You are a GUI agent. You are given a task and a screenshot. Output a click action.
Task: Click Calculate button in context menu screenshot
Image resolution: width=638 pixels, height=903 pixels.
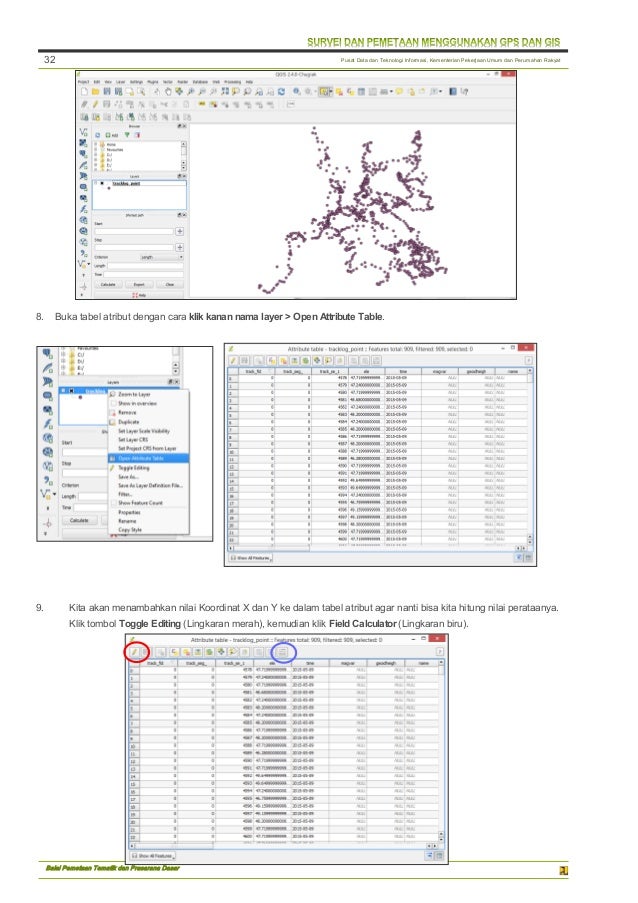(x=79, y=521)
